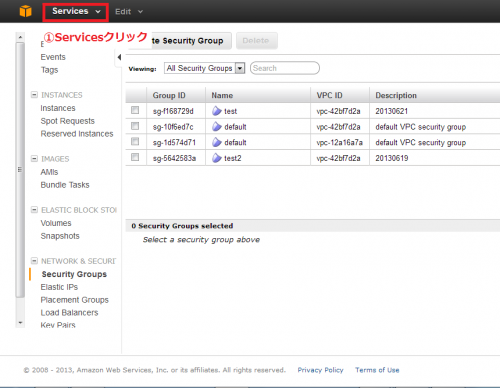Image resolution: width=500 pixels, height=388 pixels.
Task: Click the tag icon beside test2 group
Action: pyautogui.click(x=217, y=158)
